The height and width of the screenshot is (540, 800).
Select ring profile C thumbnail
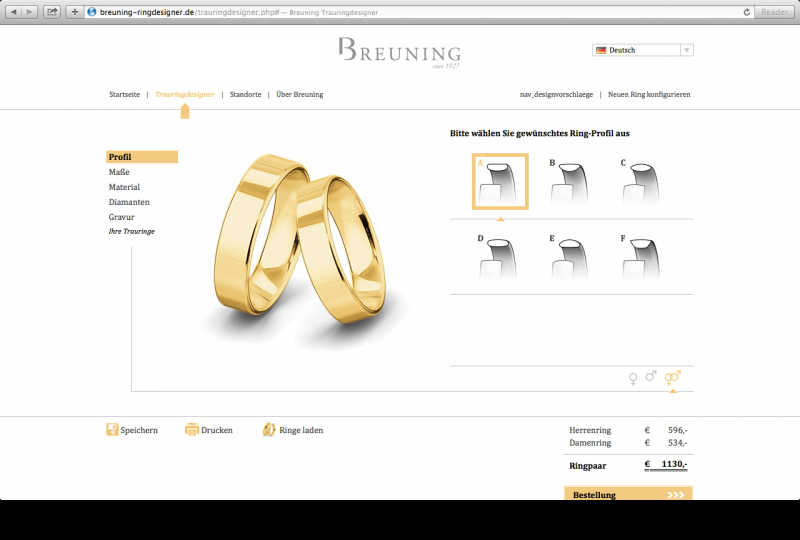tap(641, 182)
